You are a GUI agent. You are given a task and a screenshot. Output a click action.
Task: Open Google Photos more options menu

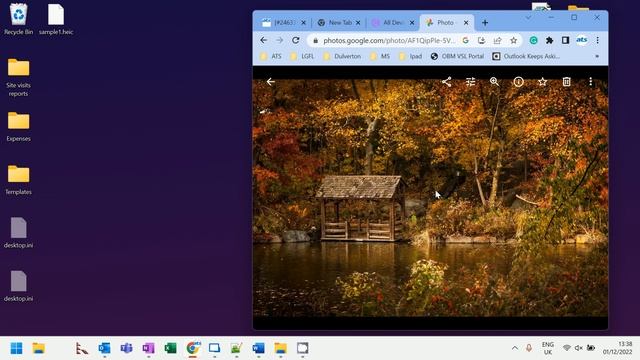591,82
